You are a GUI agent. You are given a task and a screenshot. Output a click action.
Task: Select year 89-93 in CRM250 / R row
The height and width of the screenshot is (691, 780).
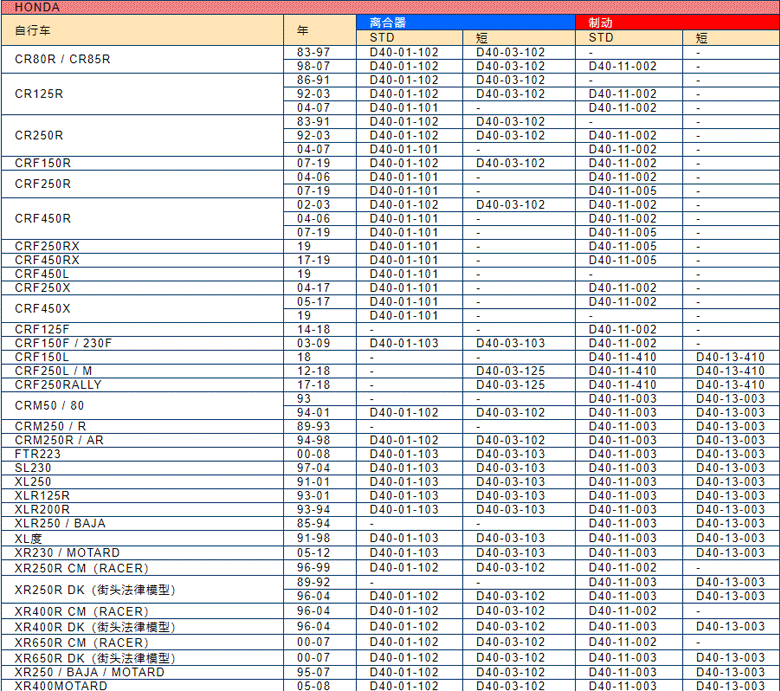click(313, 426)
